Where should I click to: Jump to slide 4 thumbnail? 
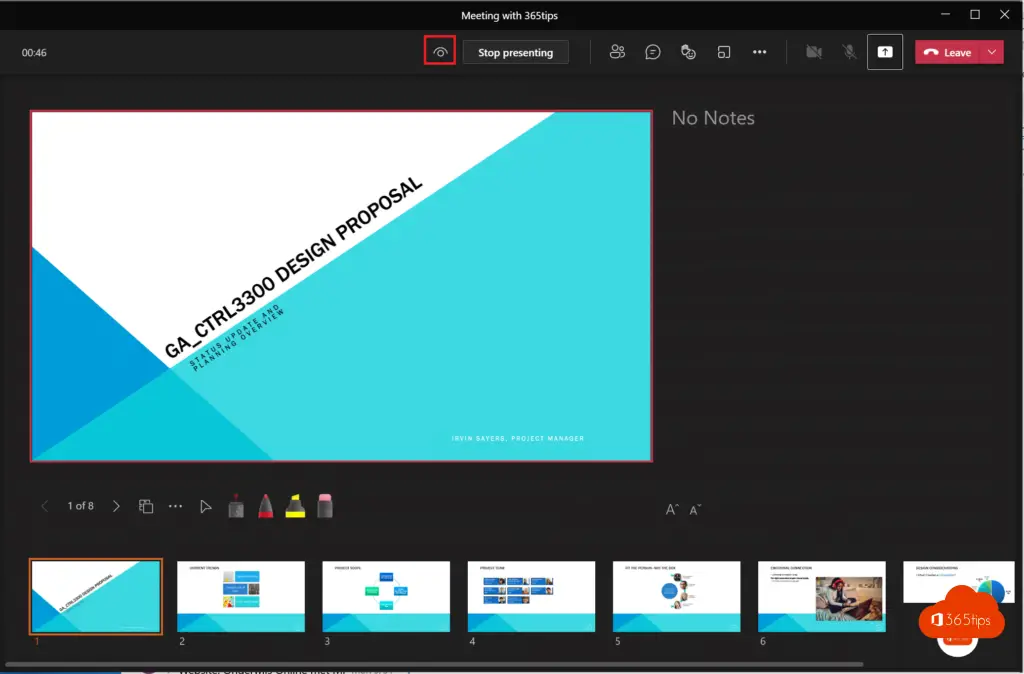(531, 596)
